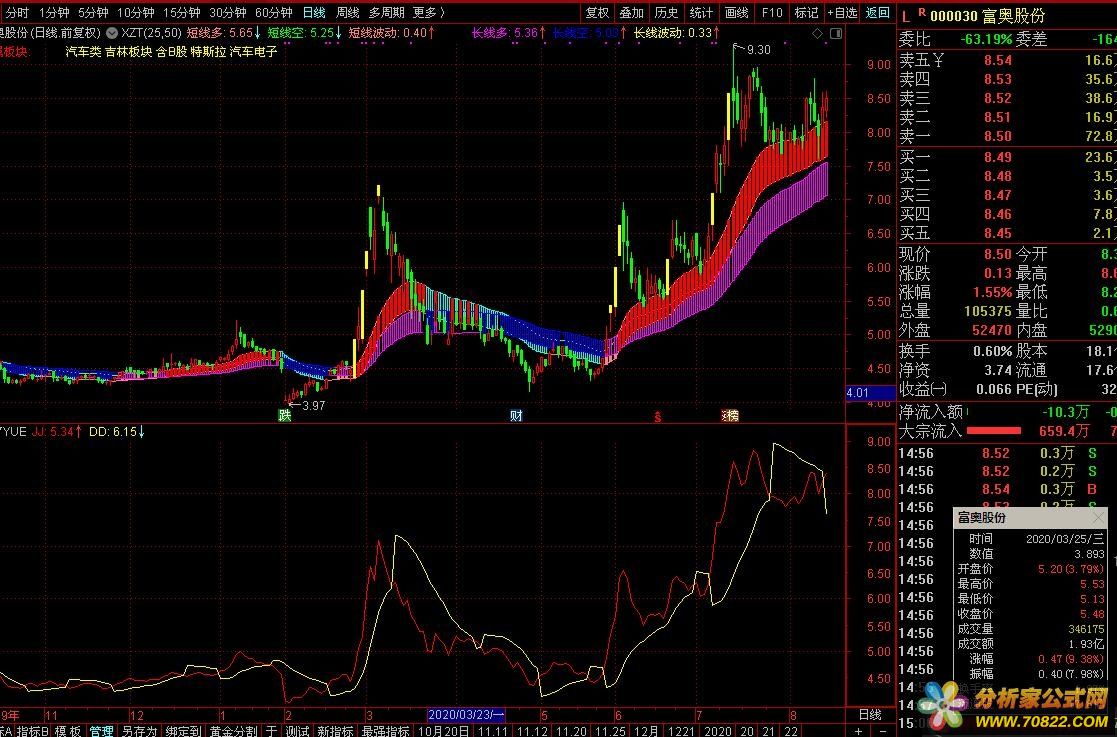Select the 日线 daily period tab
The height and width of the screenshot is (737, 1117).
coord(314,12)
